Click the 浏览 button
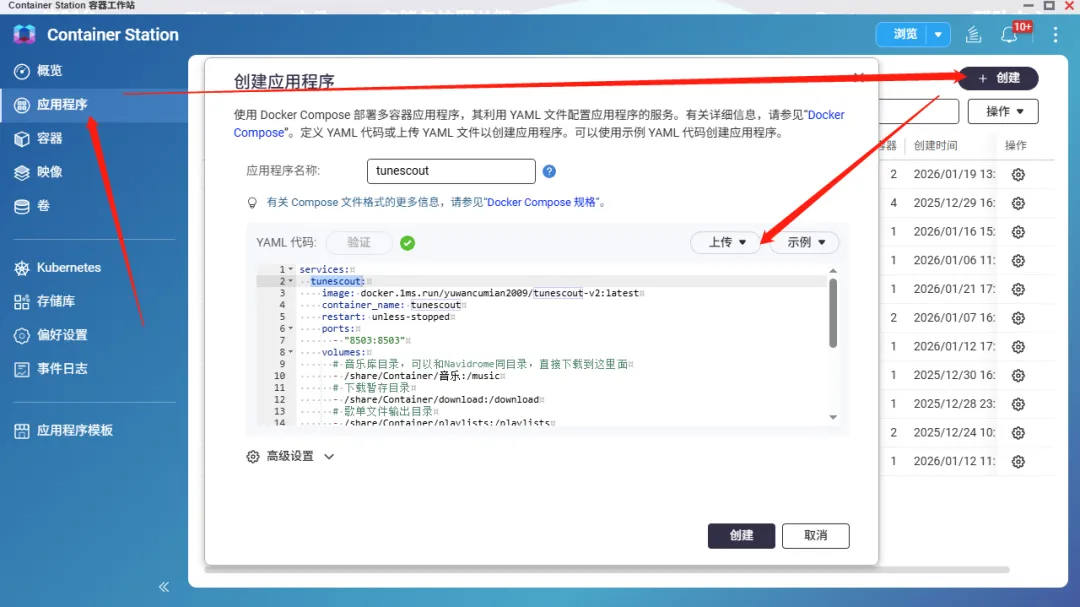The height and width of the screenshot is (607, 1080). coord(904,34)
